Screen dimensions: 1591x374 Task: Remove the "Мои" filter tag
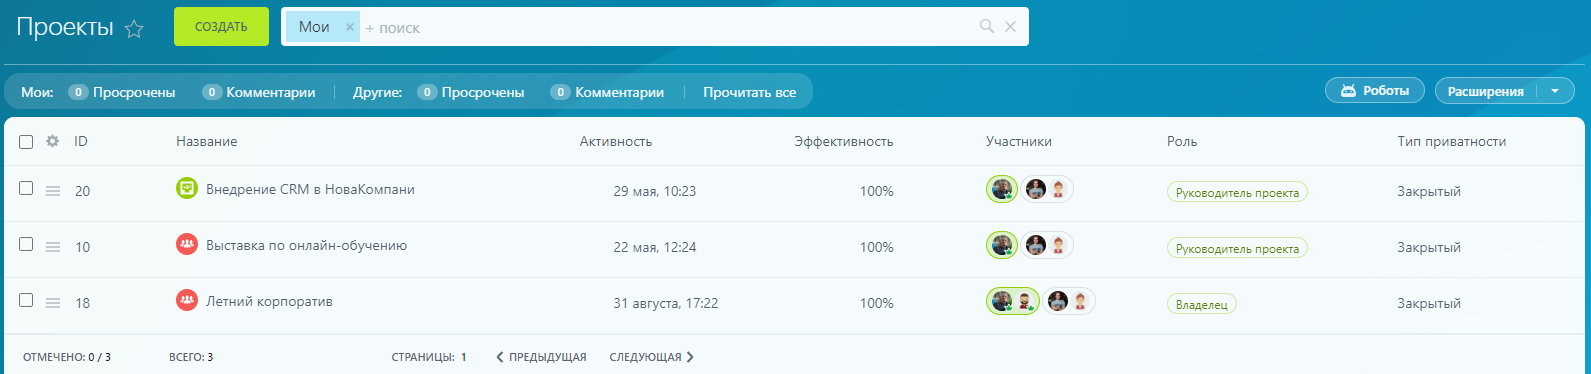coord(350,27)
